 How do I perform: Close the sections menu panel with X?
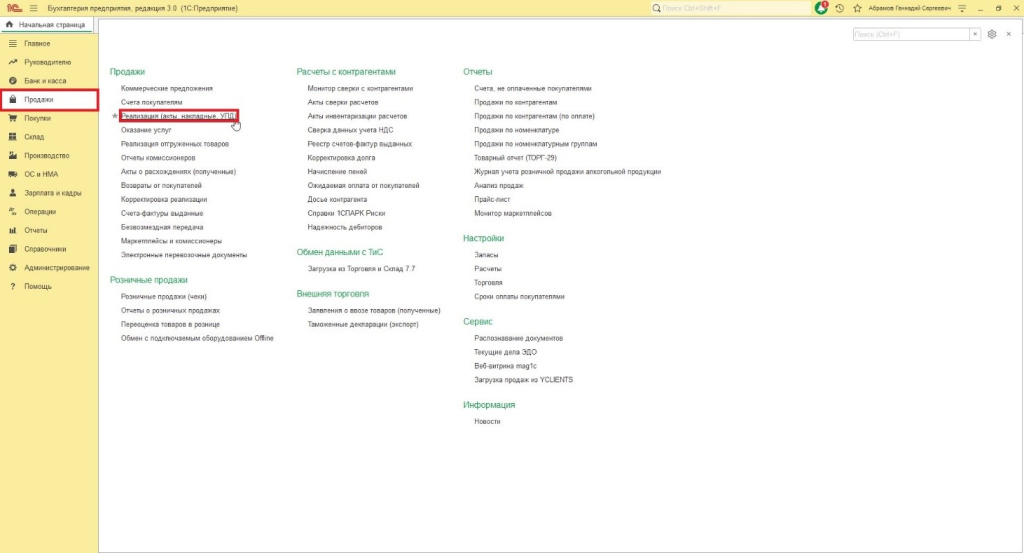(x=1009, y=34)
